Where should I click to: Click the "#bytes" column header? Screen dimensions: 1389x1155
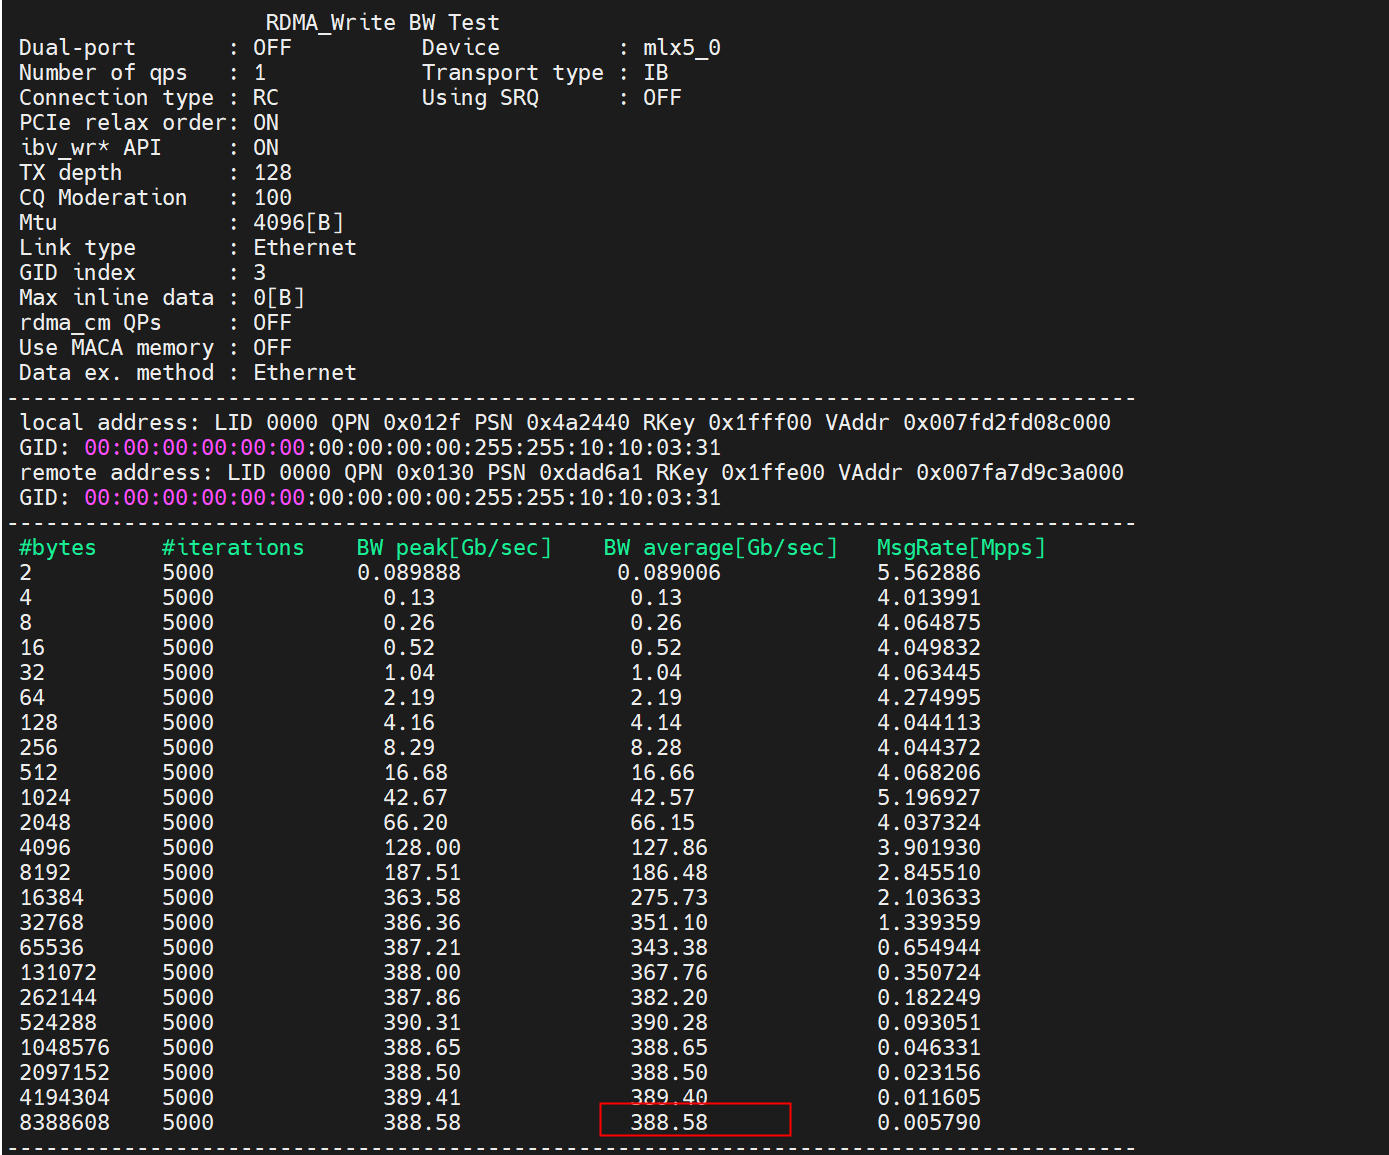coord(58,547)
